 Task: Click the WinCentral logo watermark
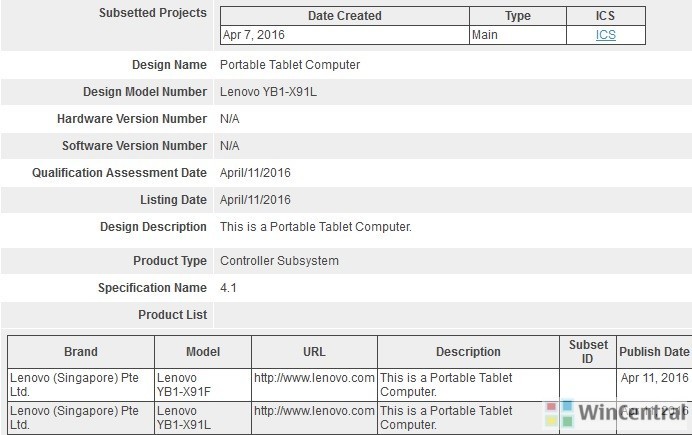pos(617,413)
